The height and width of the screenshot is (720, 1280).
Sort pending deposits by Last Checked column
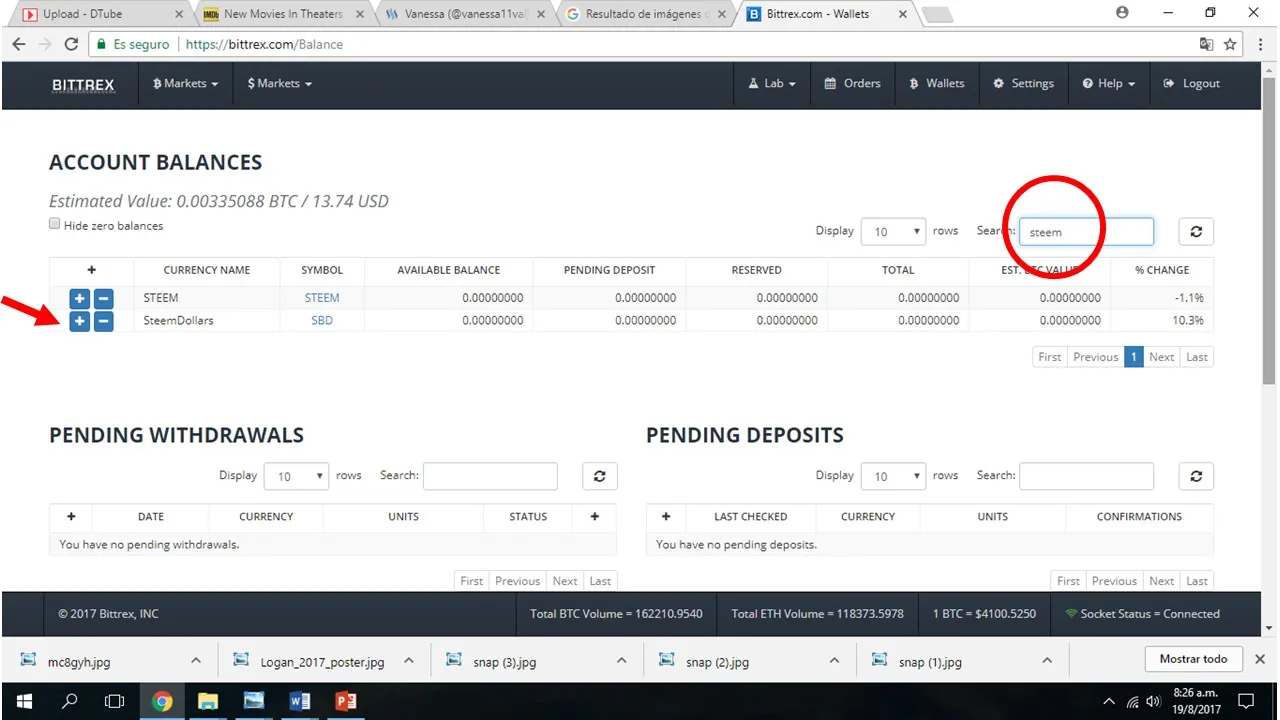pos(751,517)
